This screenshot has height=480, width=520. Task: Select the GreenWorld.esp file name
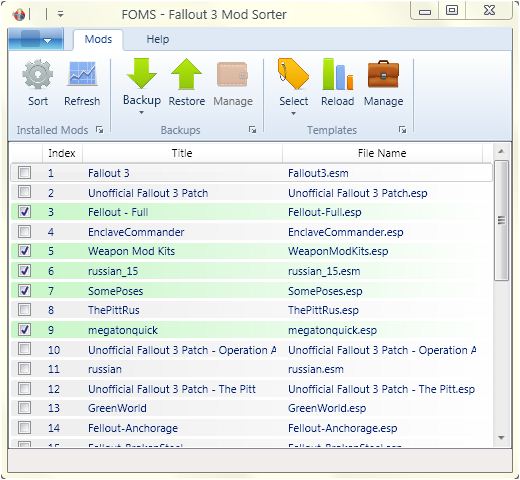pyautogui.click(x=327, y=408)
